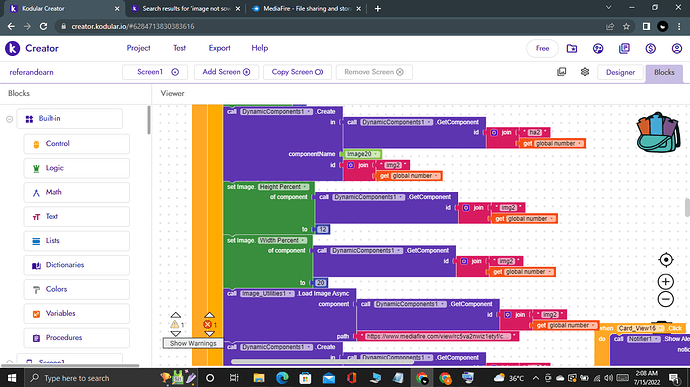Edit the mediafire path text block

pyautogui.click(x=438, y=336)
